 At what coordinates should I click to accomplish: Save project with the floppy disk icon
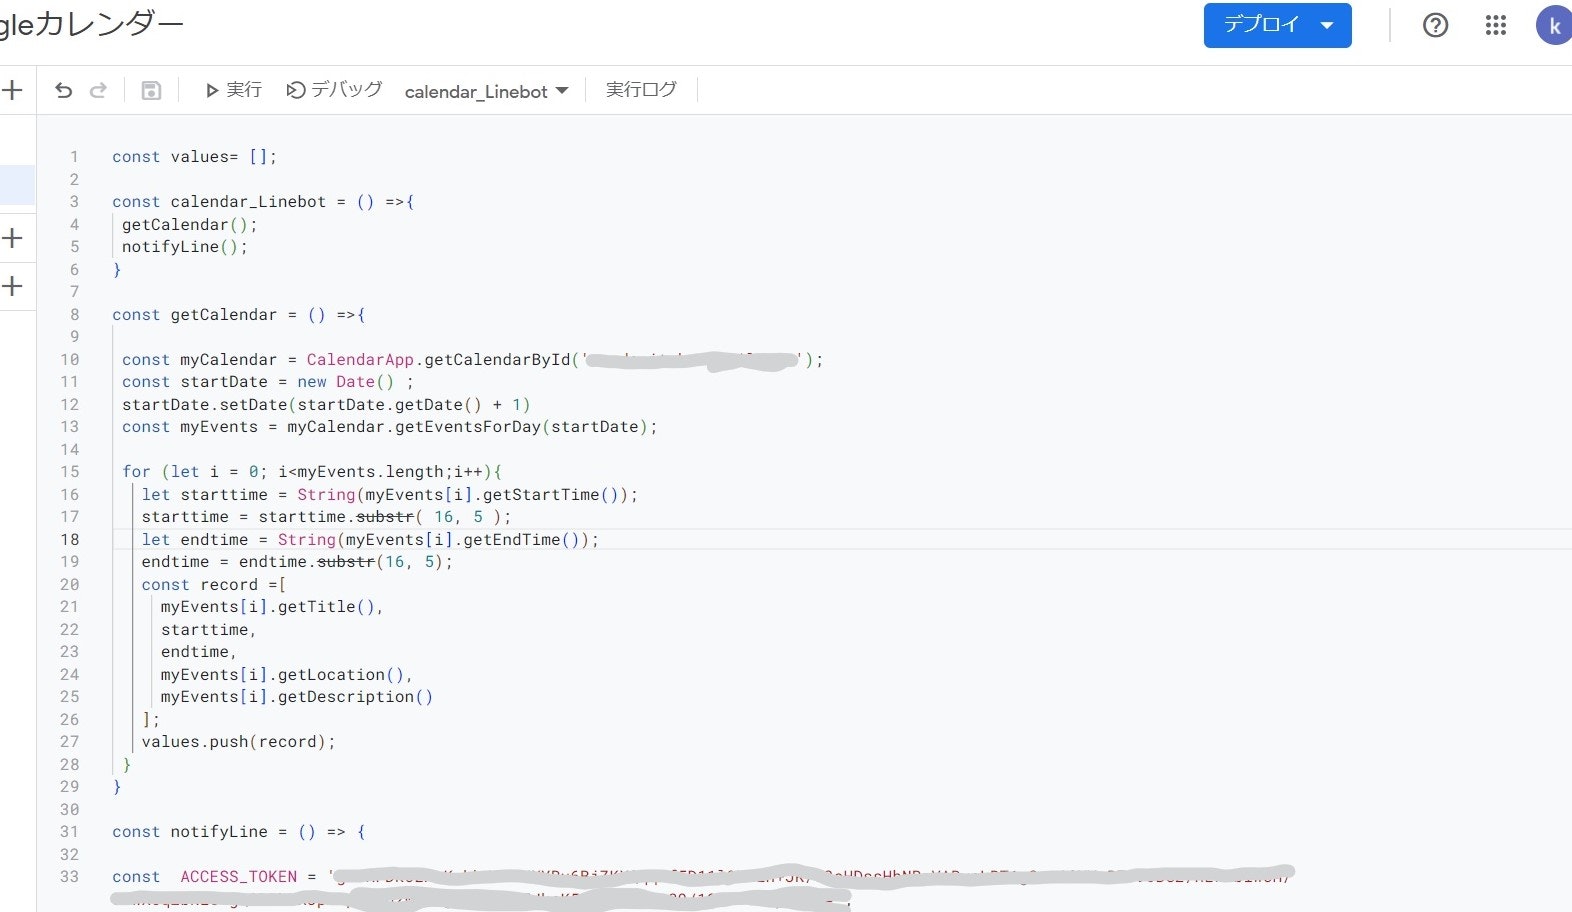[x=151, y=91]
